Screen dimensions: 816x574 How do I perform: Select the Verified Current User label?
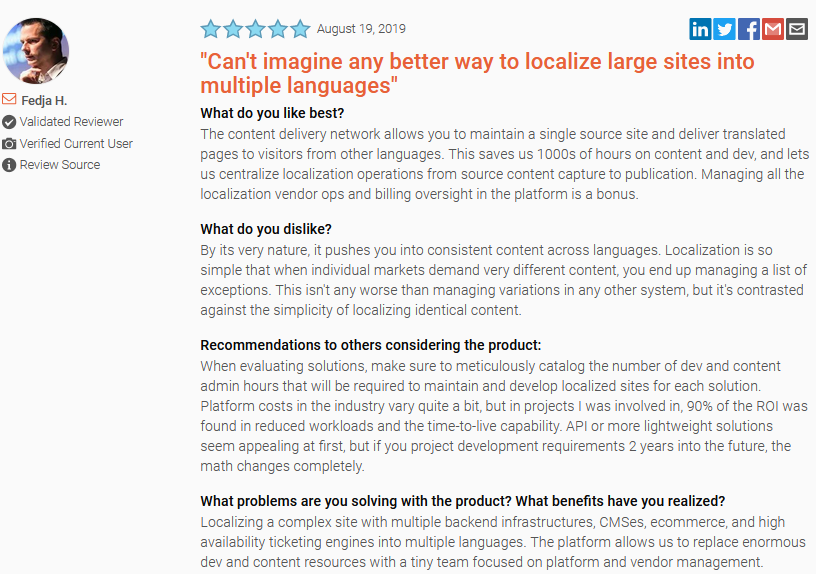pyautogui.click(x=76, y=144)
